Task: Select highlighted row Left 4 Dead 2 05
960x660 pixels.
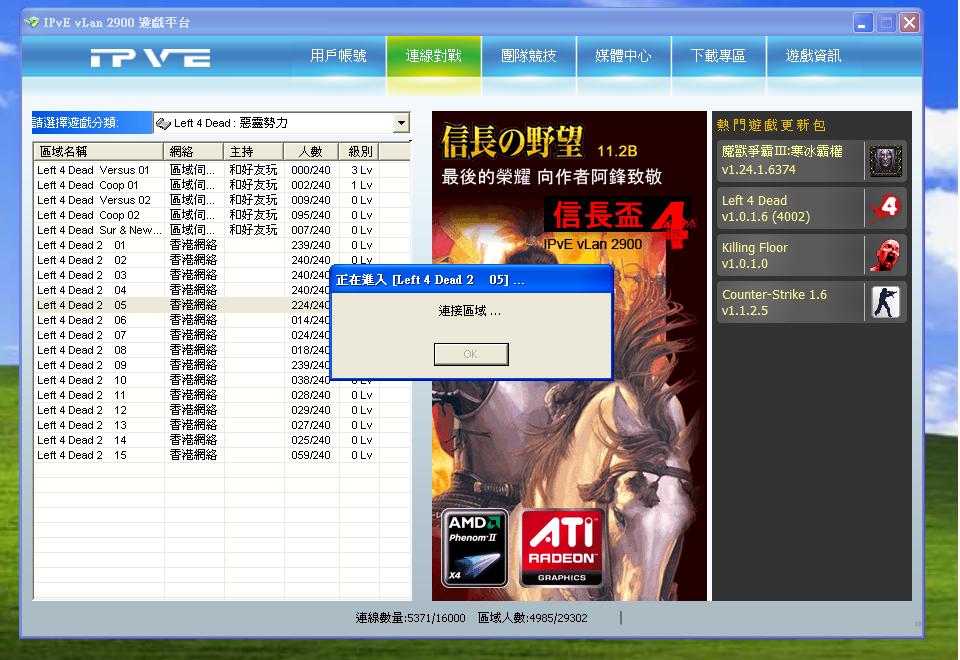Action: coord(184,305)
